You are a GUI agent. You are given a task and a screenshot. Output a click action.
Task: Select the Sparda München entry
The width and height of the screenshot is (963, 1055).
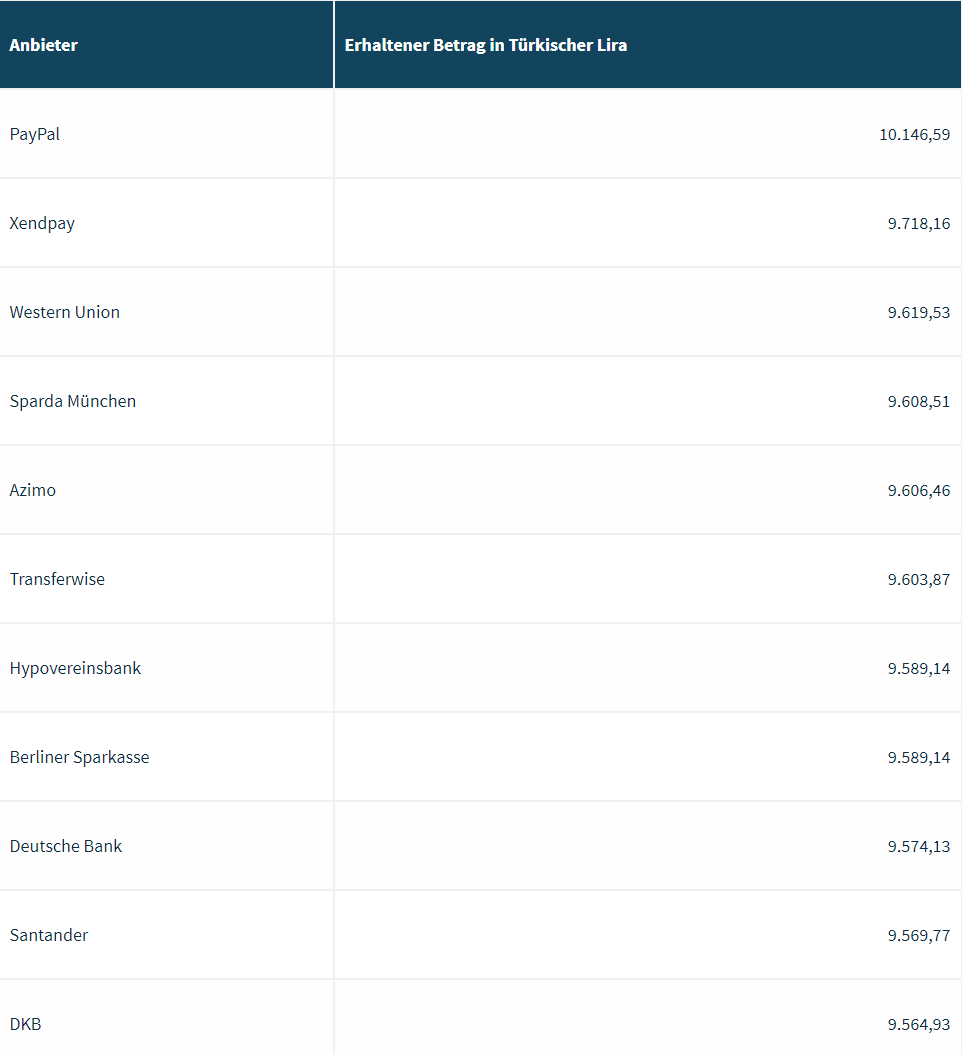pyautogui.click(x=73, y=401)
